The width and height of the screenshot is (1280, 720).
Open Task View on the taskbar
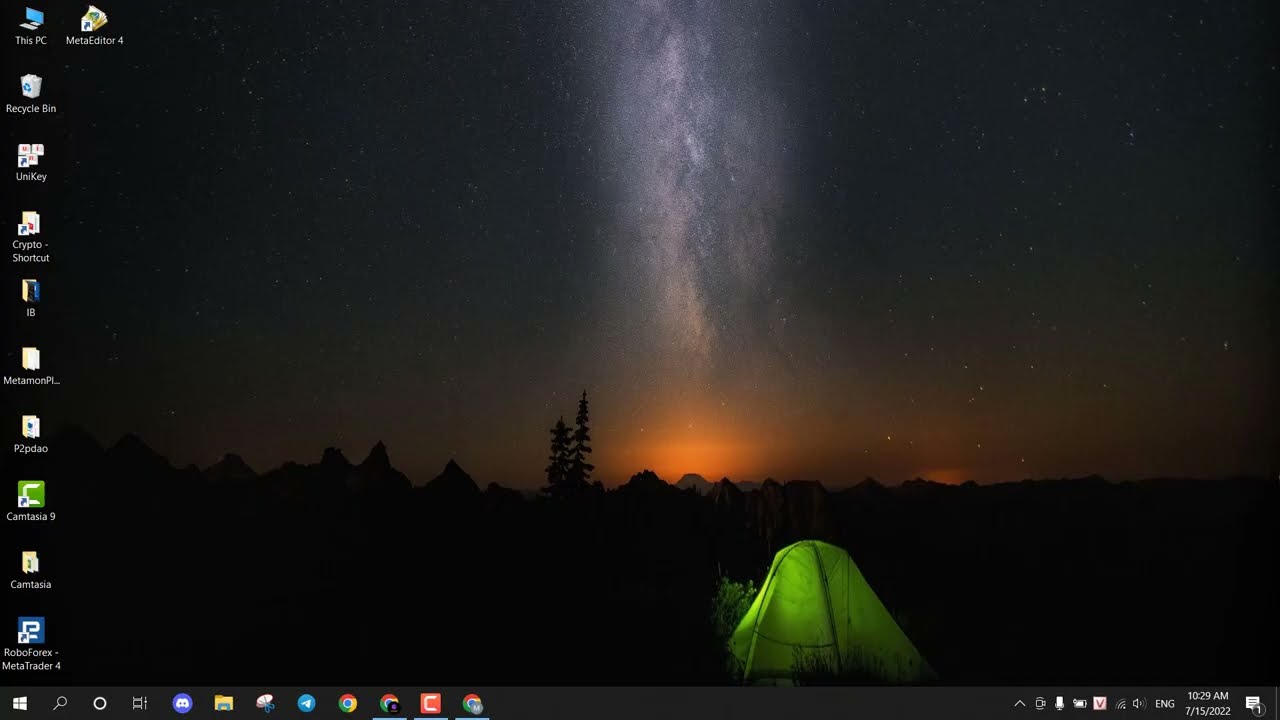140,703
